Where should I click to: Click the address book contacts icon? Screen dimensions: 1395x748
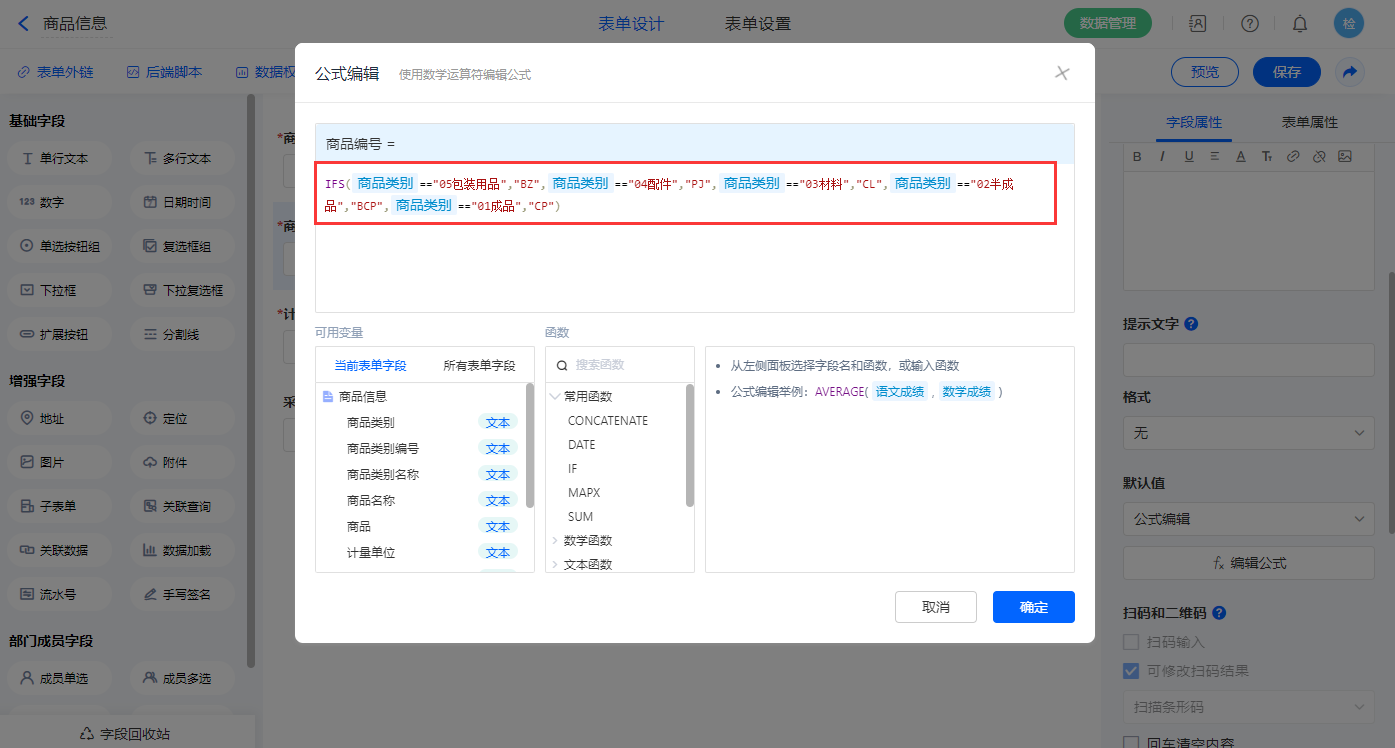pos(1197,23)
